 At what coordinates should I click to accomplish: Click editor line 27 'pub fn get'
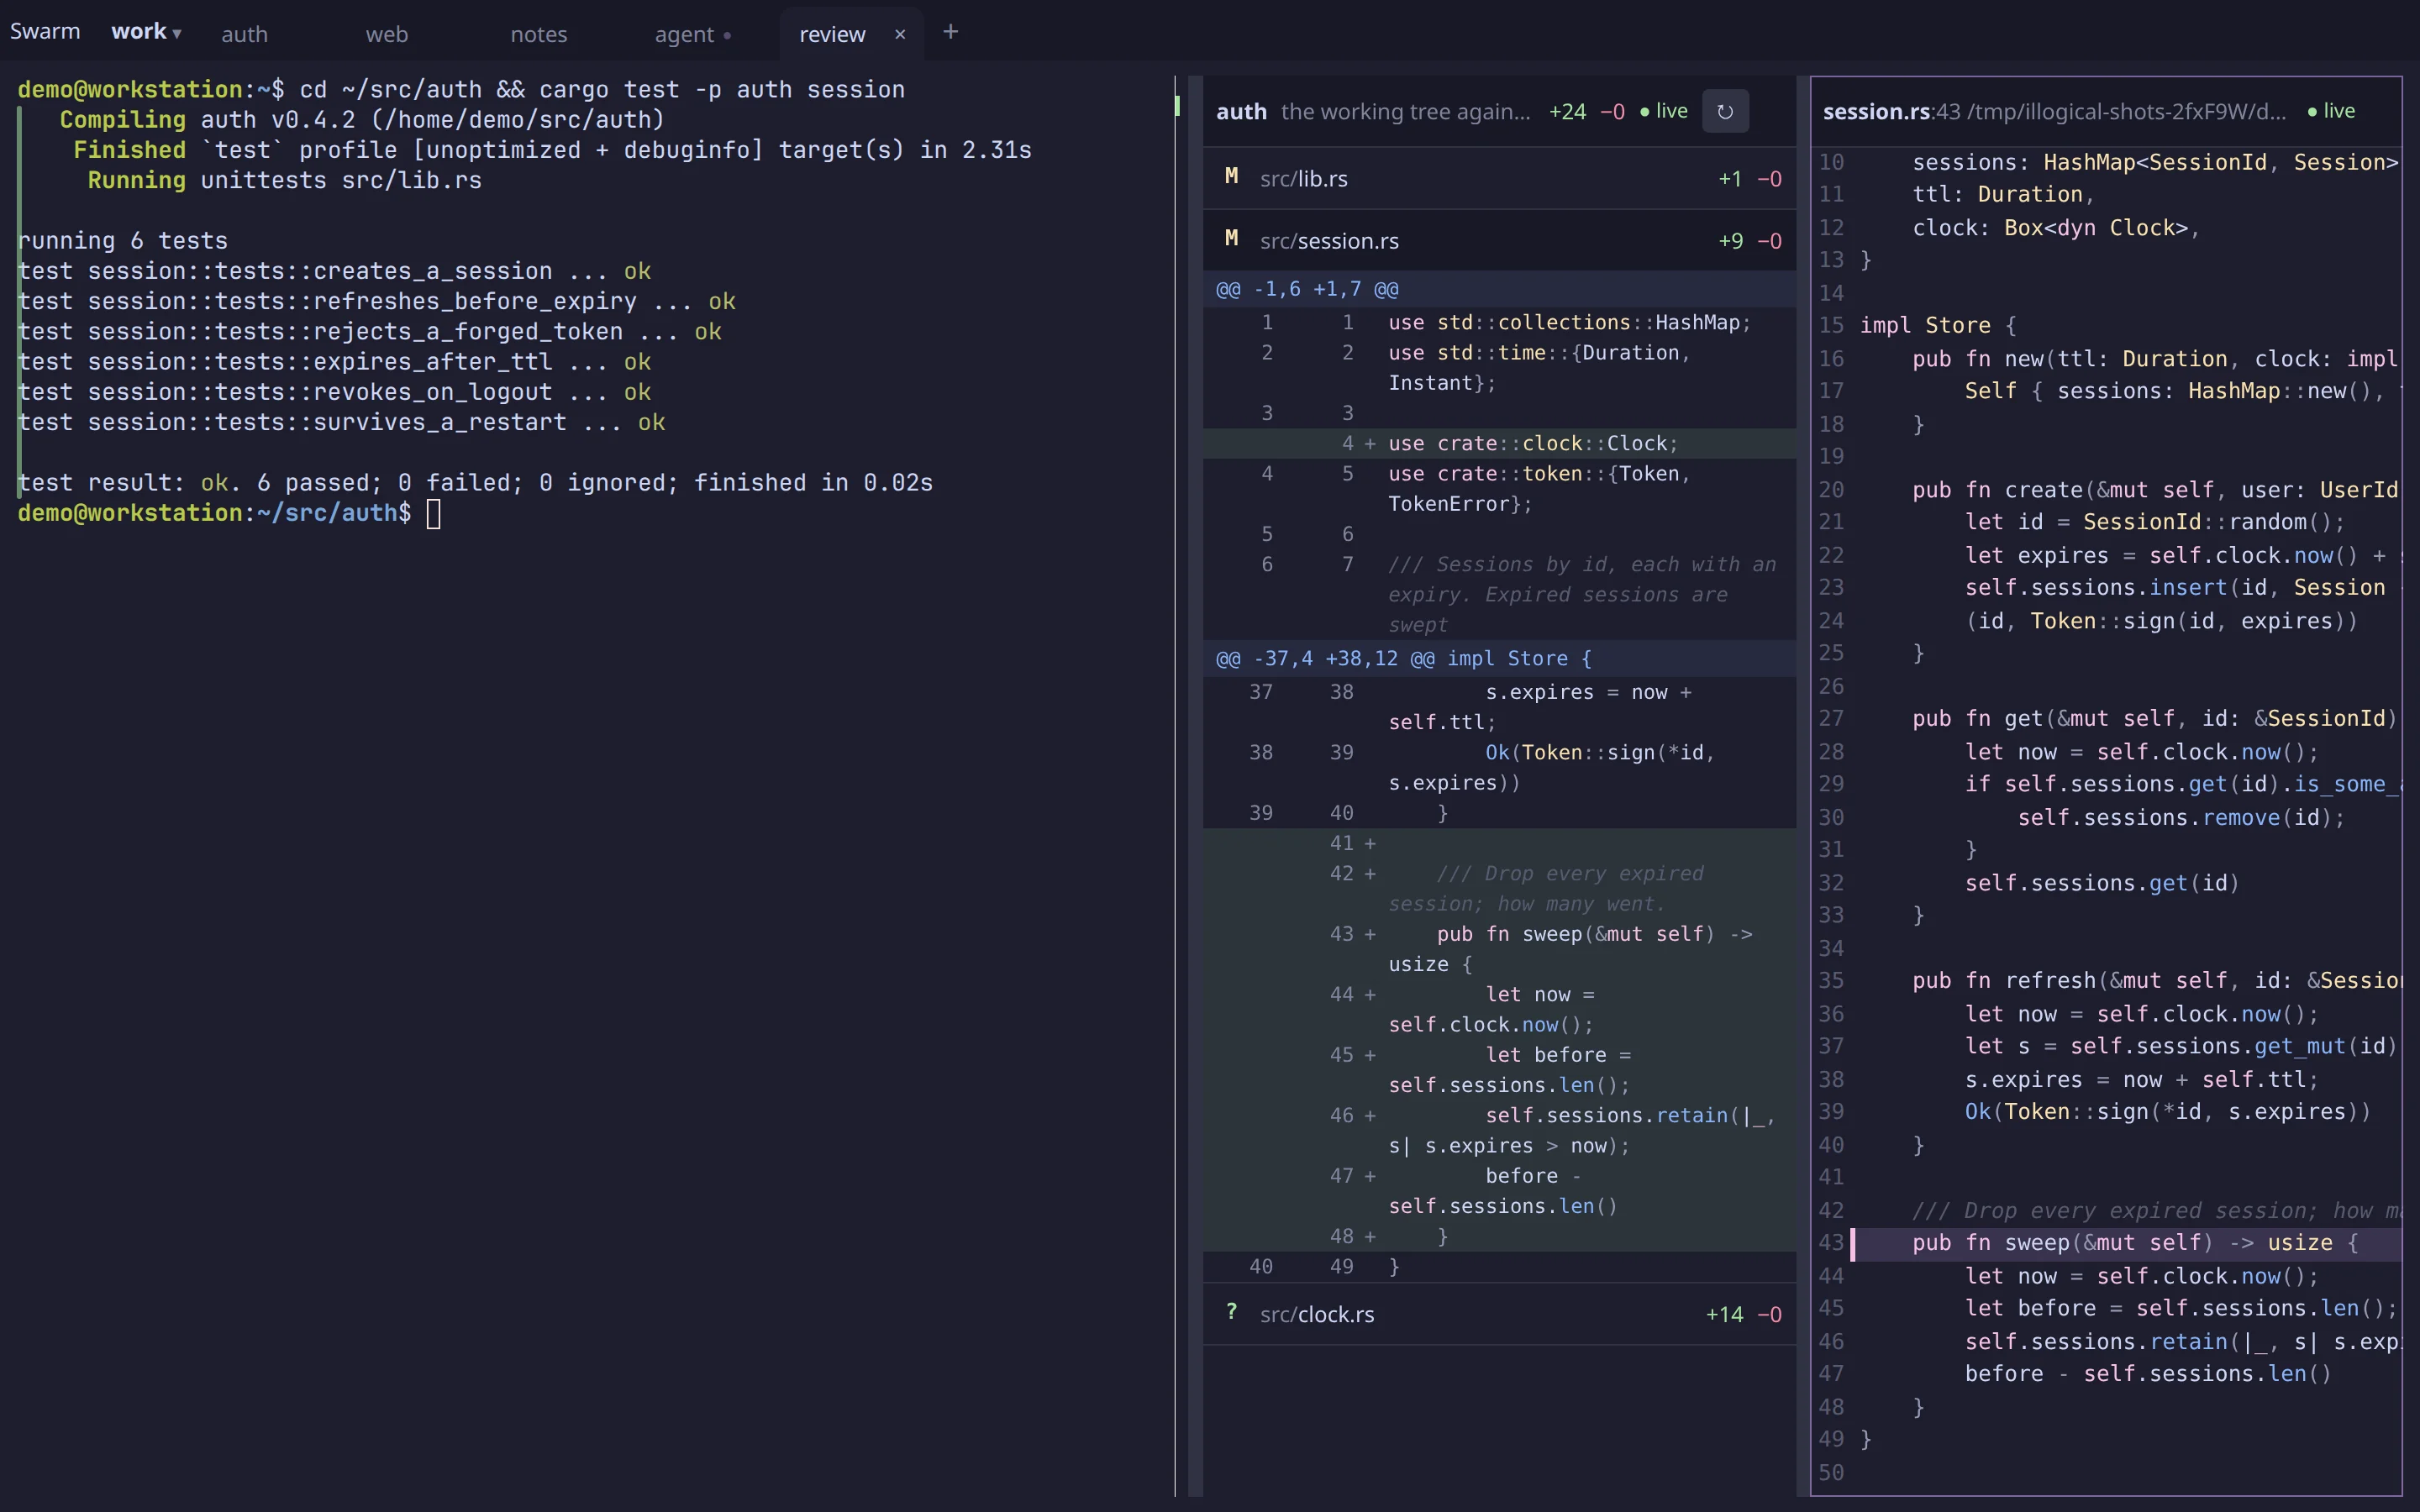click(2108, 718)
